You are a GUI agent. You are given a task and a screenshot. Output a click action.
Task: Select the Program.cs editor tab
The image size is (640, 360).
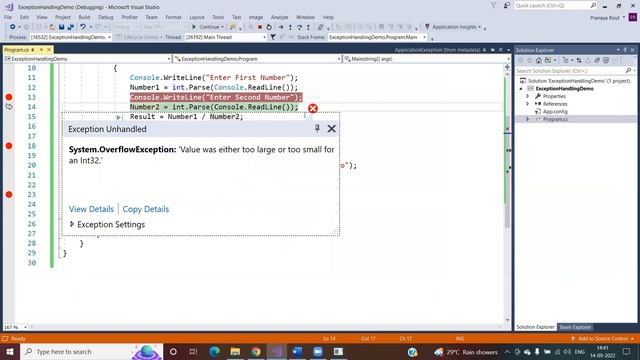16,50
